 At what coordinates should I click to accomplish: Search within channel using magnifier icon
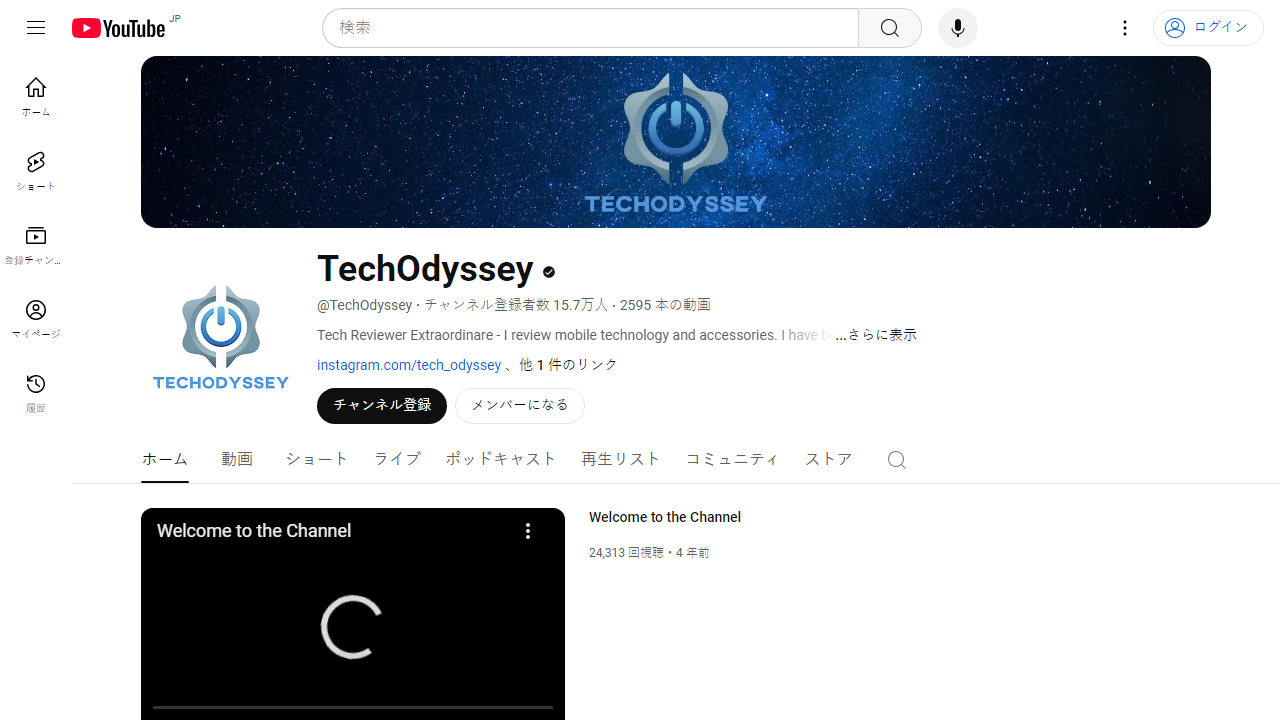click(x=896, y=460)
